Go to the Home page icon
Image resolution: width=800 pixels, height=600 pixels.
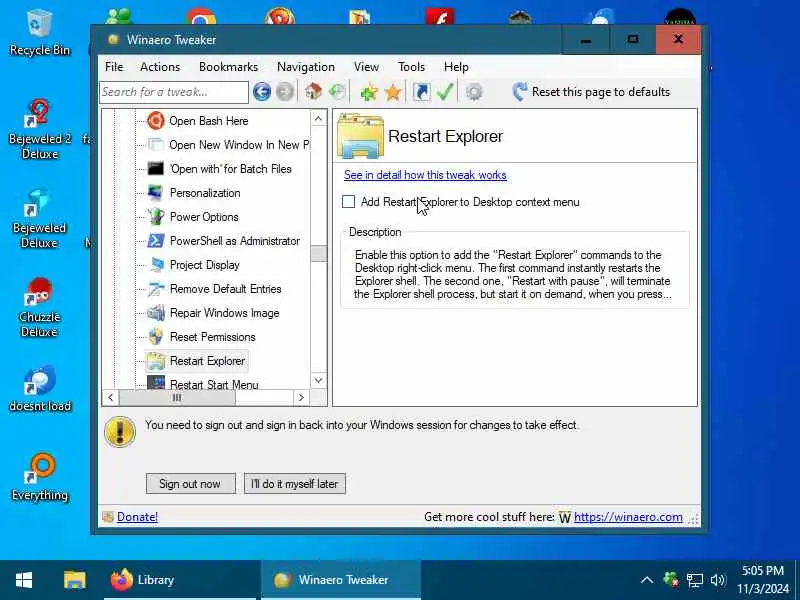point(313,92)
